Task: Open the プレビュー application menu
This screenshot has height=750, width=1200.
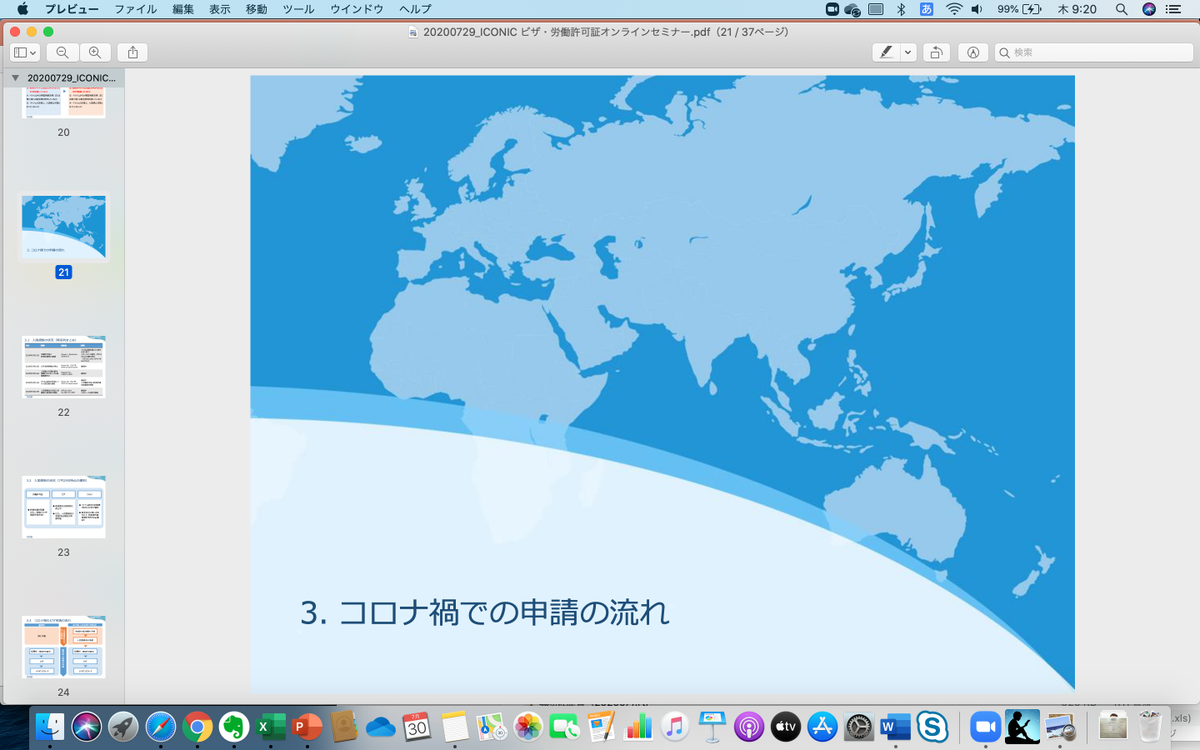Action: 72,9
